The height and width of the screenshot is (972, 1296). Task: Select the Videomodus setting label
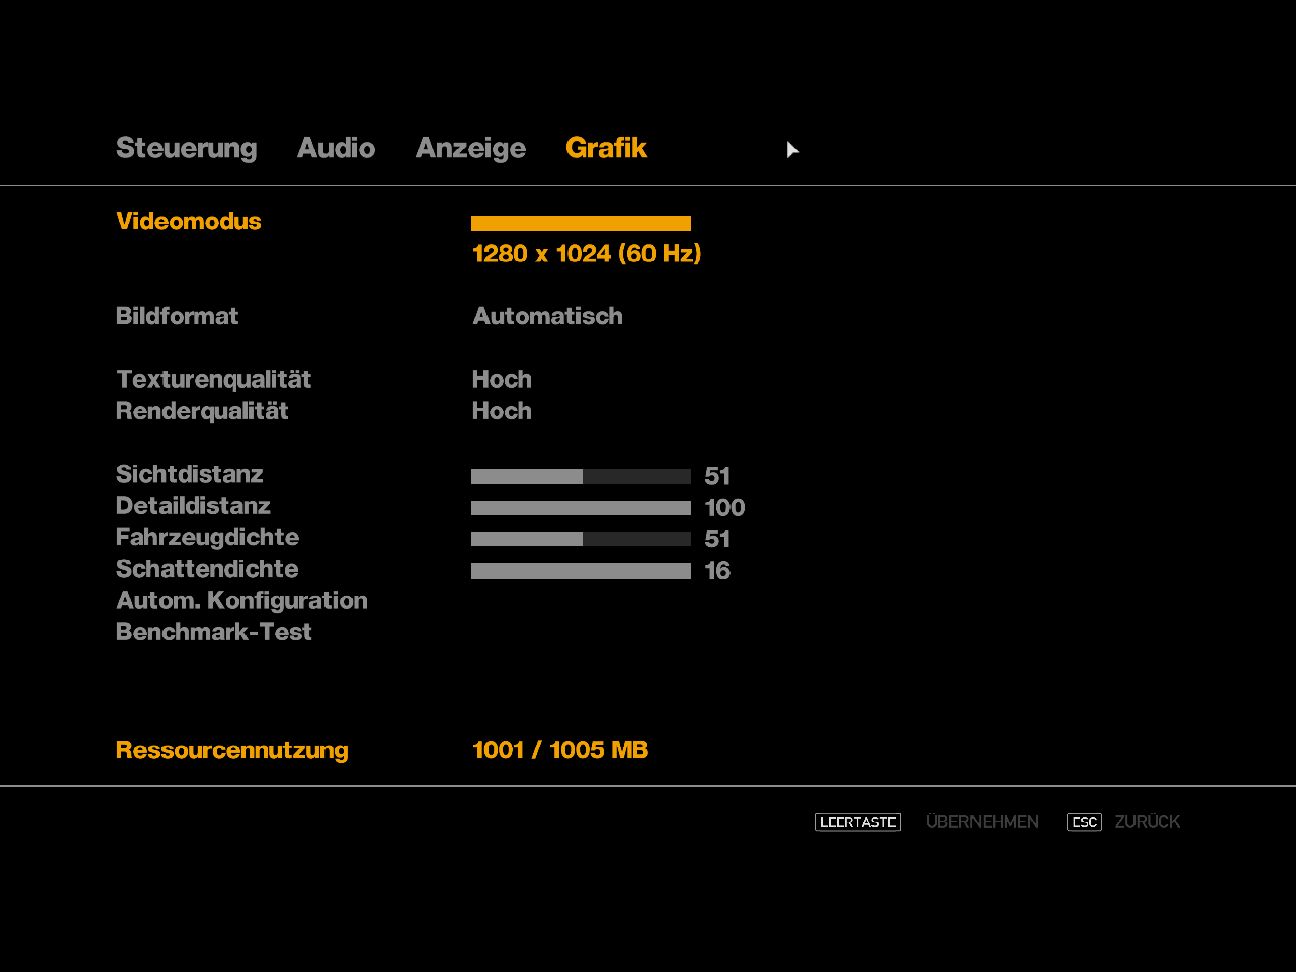[x=189, y=221]
